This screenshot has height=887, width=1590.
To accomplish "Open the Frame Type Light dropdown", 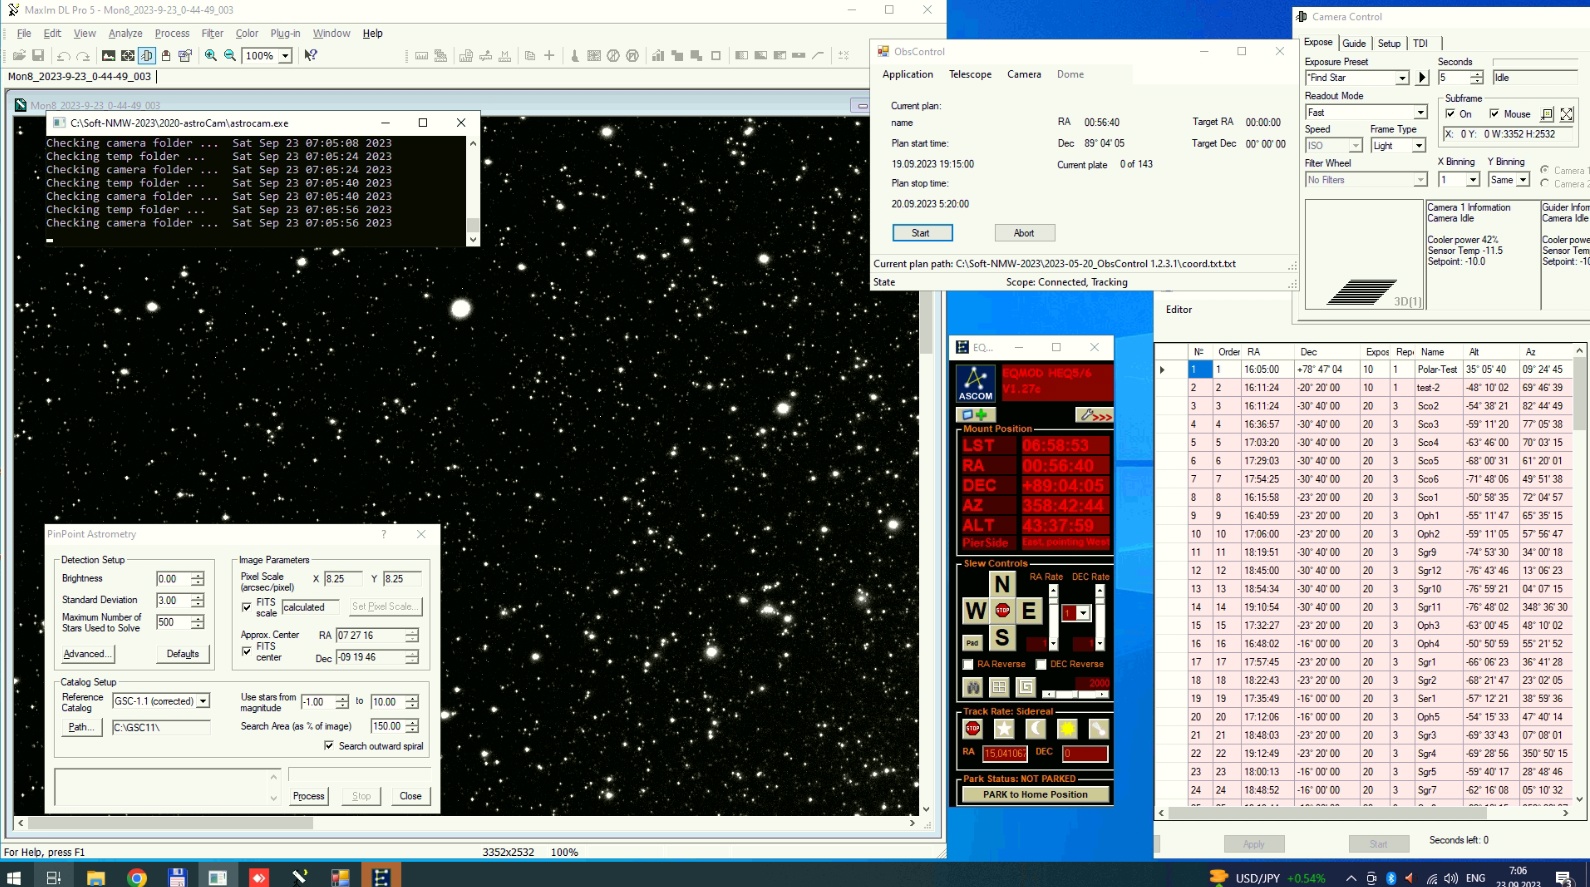I will [1418, 146].
